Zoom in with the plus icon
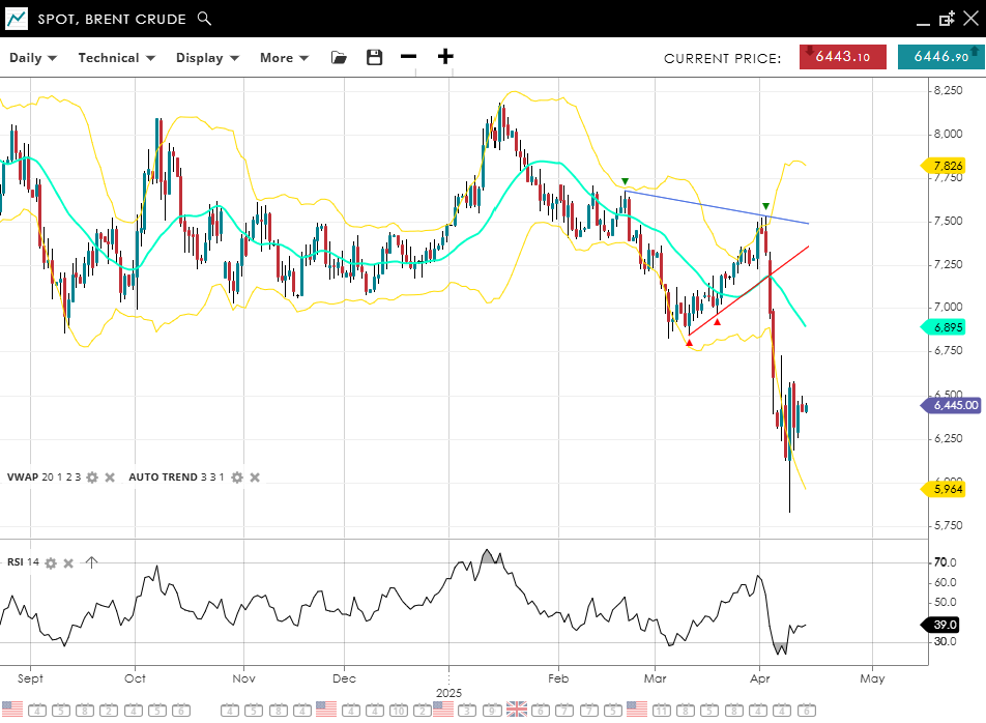 pos(445,57)
